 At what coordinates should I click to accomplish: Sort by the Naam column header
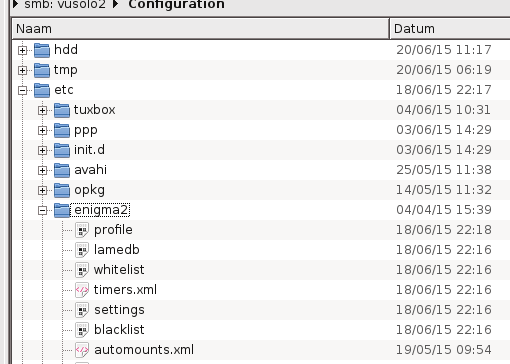click(200, 29)
